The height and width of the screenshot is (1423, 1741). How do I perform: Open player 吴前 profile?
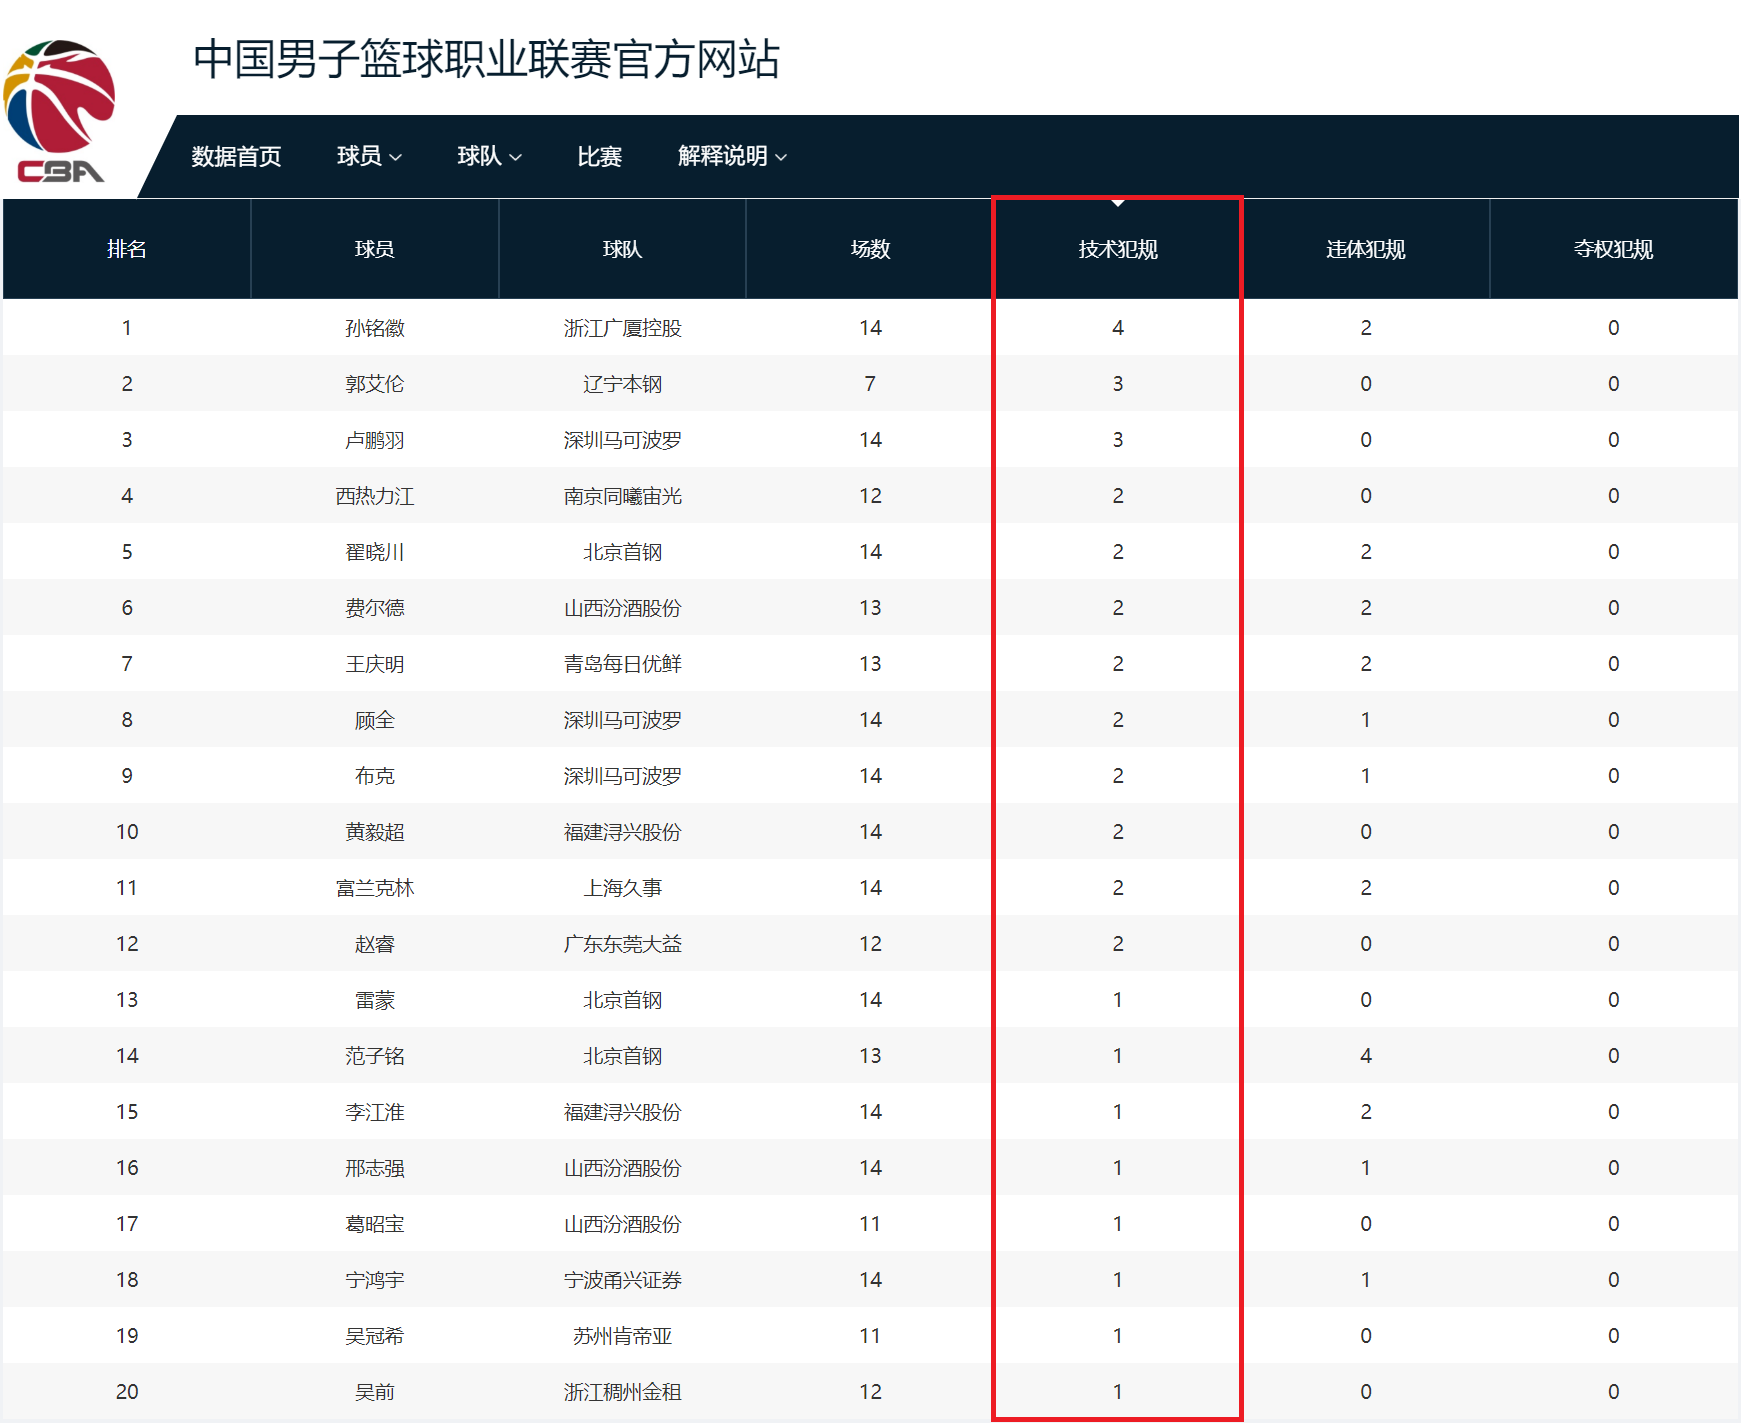click(x=375, y=1392)
